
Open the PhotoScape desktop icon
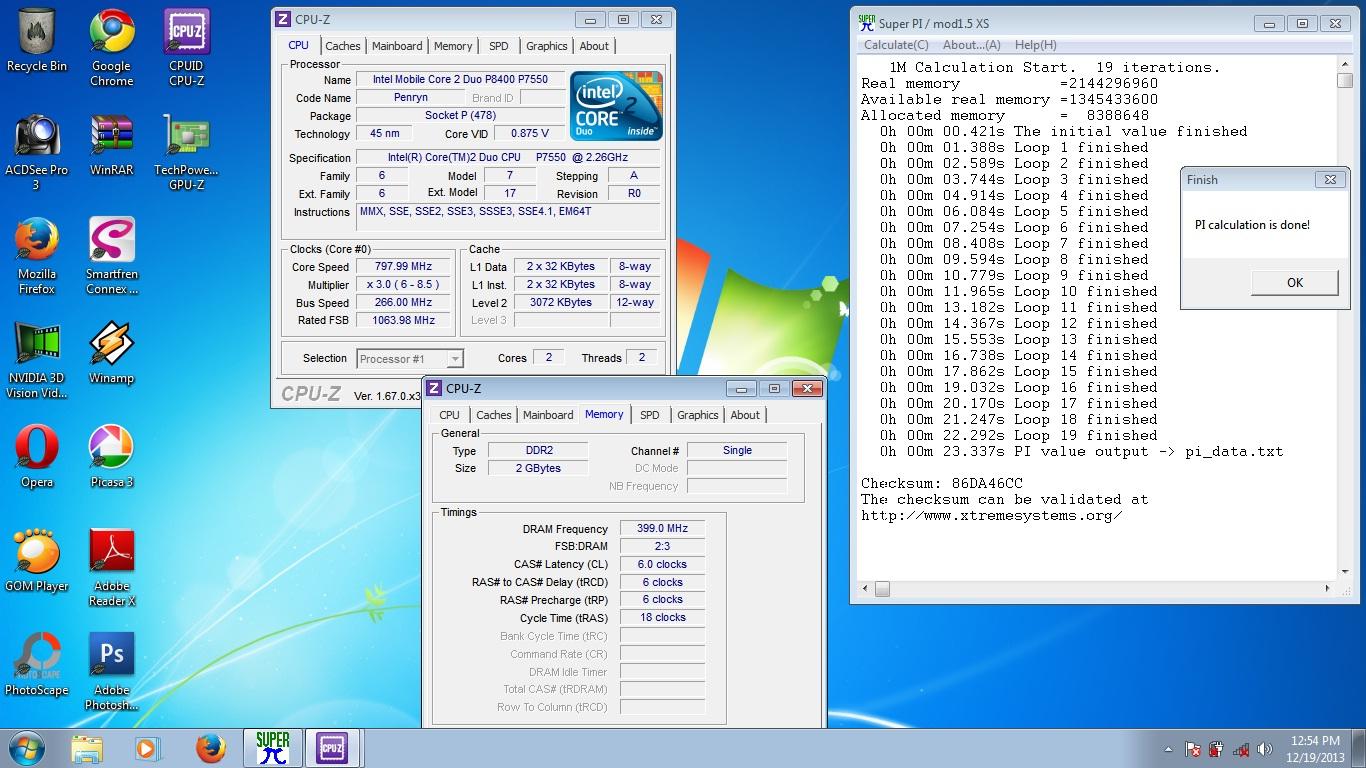(x=37, y=665)
